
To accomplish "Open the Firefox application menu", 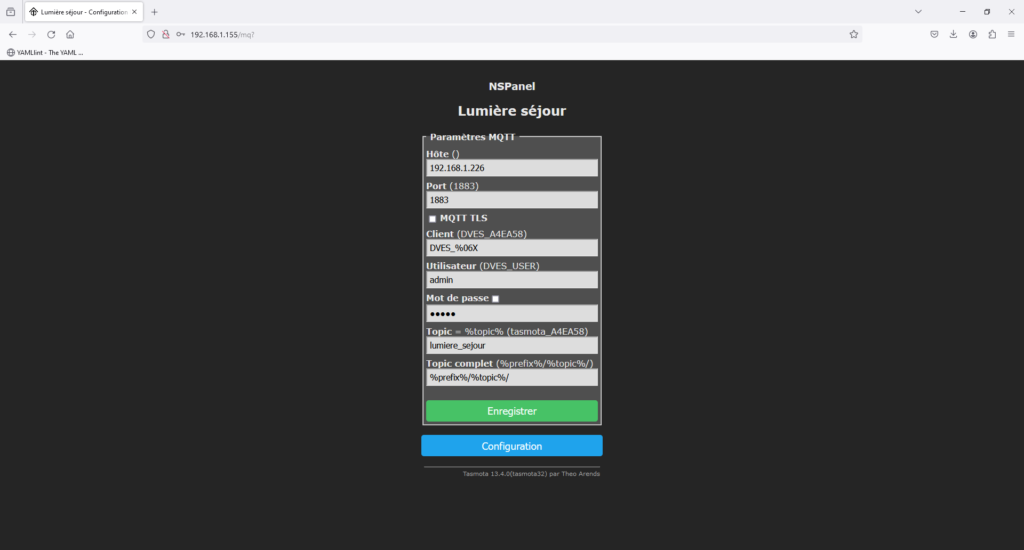I will (x=1011, y=35).
